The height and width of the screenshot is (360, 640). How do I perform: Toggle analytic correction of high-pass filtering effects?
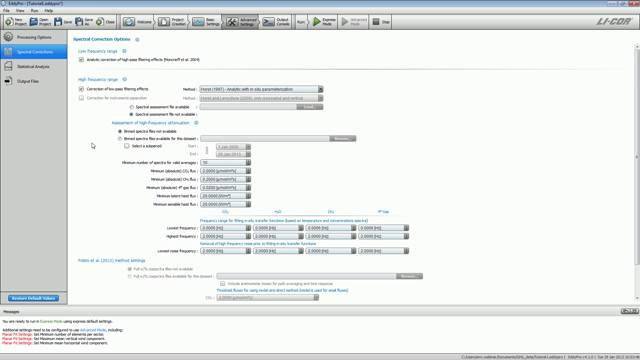tap(81, 60)
